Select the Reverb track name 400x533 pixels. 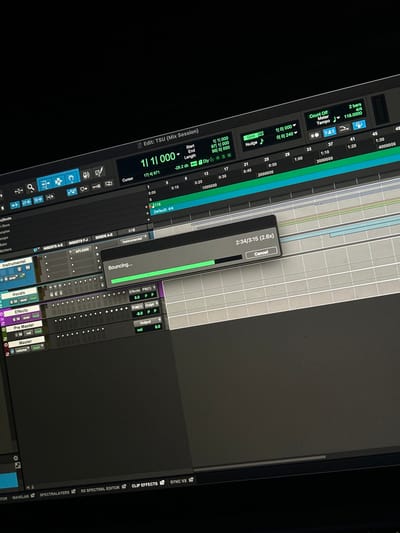19,293
